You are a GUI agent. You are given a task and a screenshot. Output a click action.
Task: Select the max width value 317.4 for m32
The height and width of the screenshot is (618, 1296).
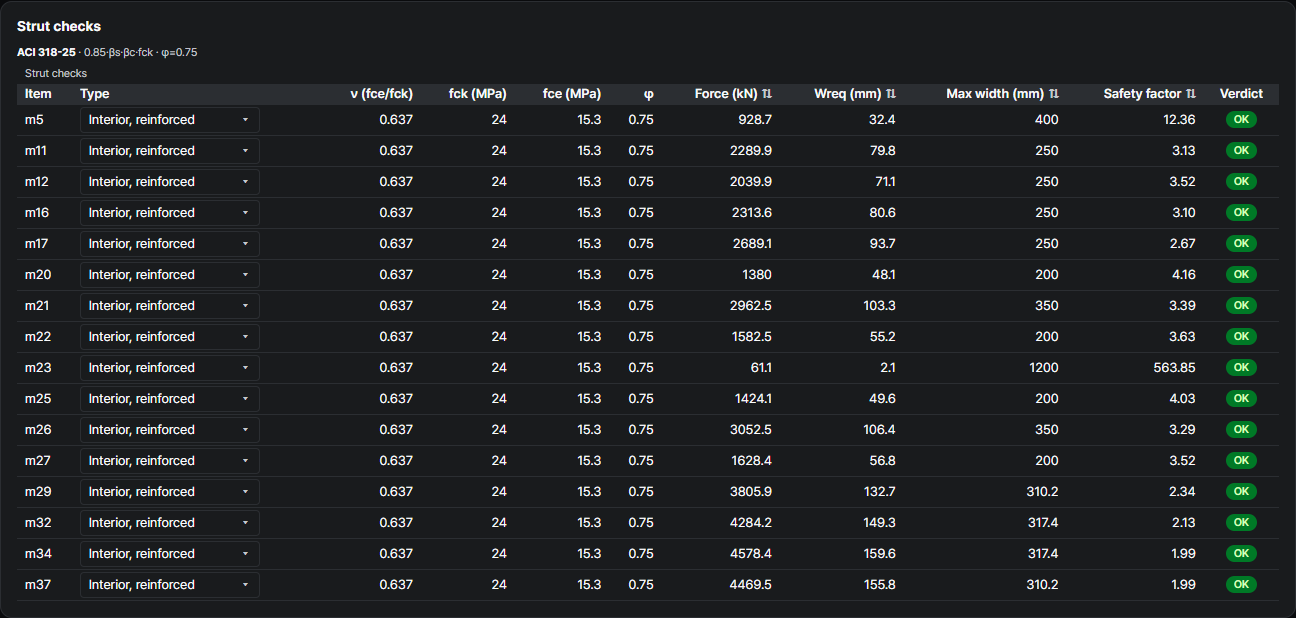pos(1041,523)
